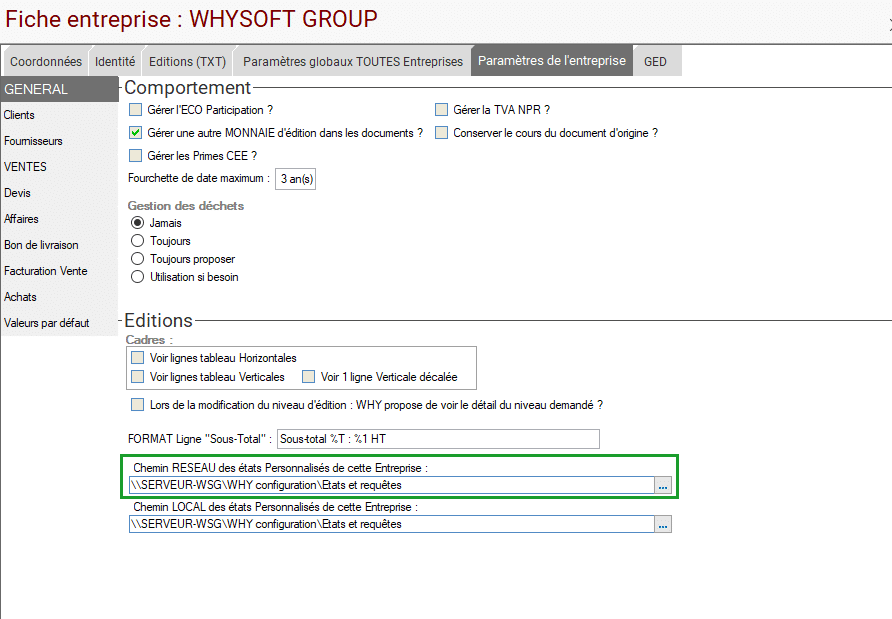Viewport: 892px width, 619px height.
Task: Open the Affaires settings section
Action: coord(59,219)
